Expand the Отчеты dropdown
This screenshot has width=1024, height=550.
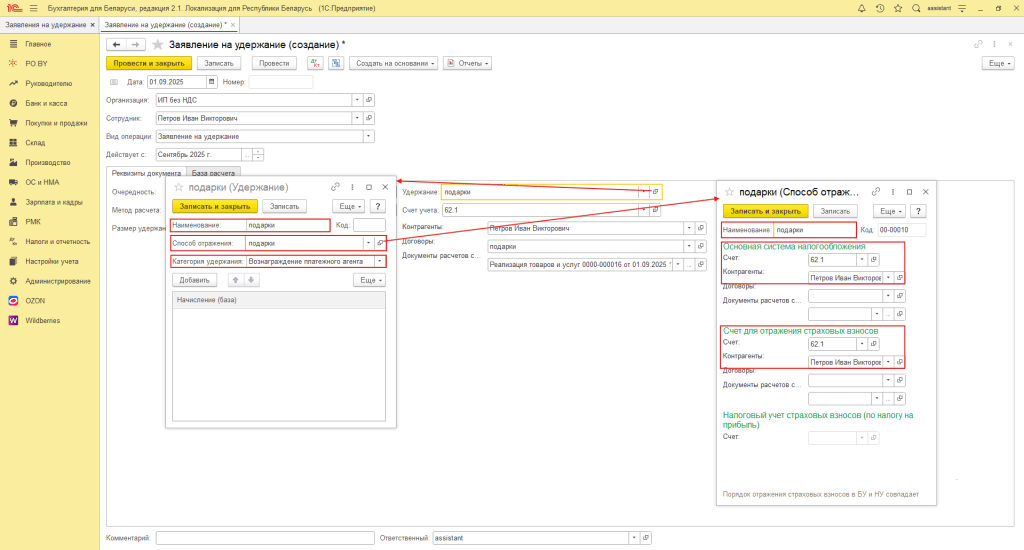tap(468, 63)
